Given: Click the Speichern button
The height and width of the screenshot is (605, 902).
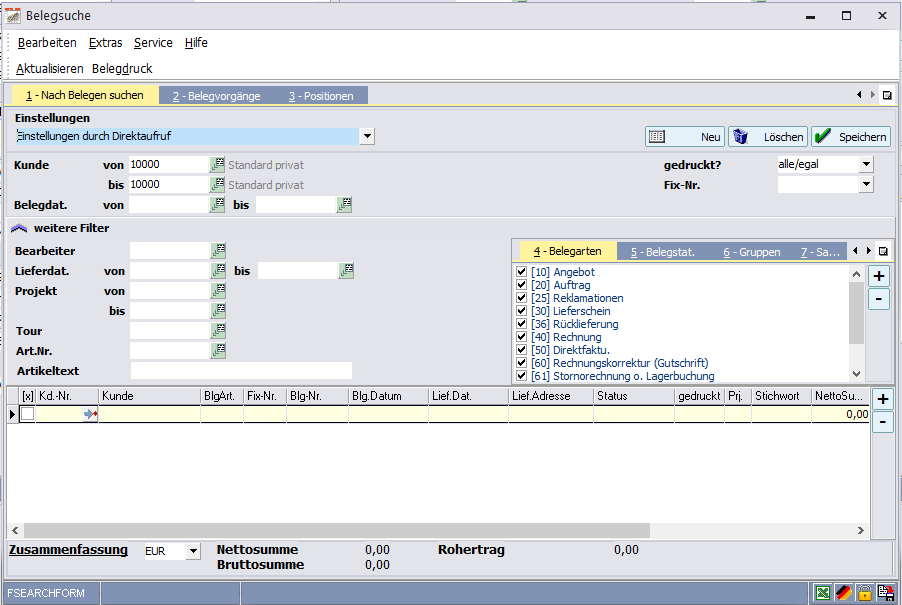Looking at the screenshot, I should pos(851,137).
